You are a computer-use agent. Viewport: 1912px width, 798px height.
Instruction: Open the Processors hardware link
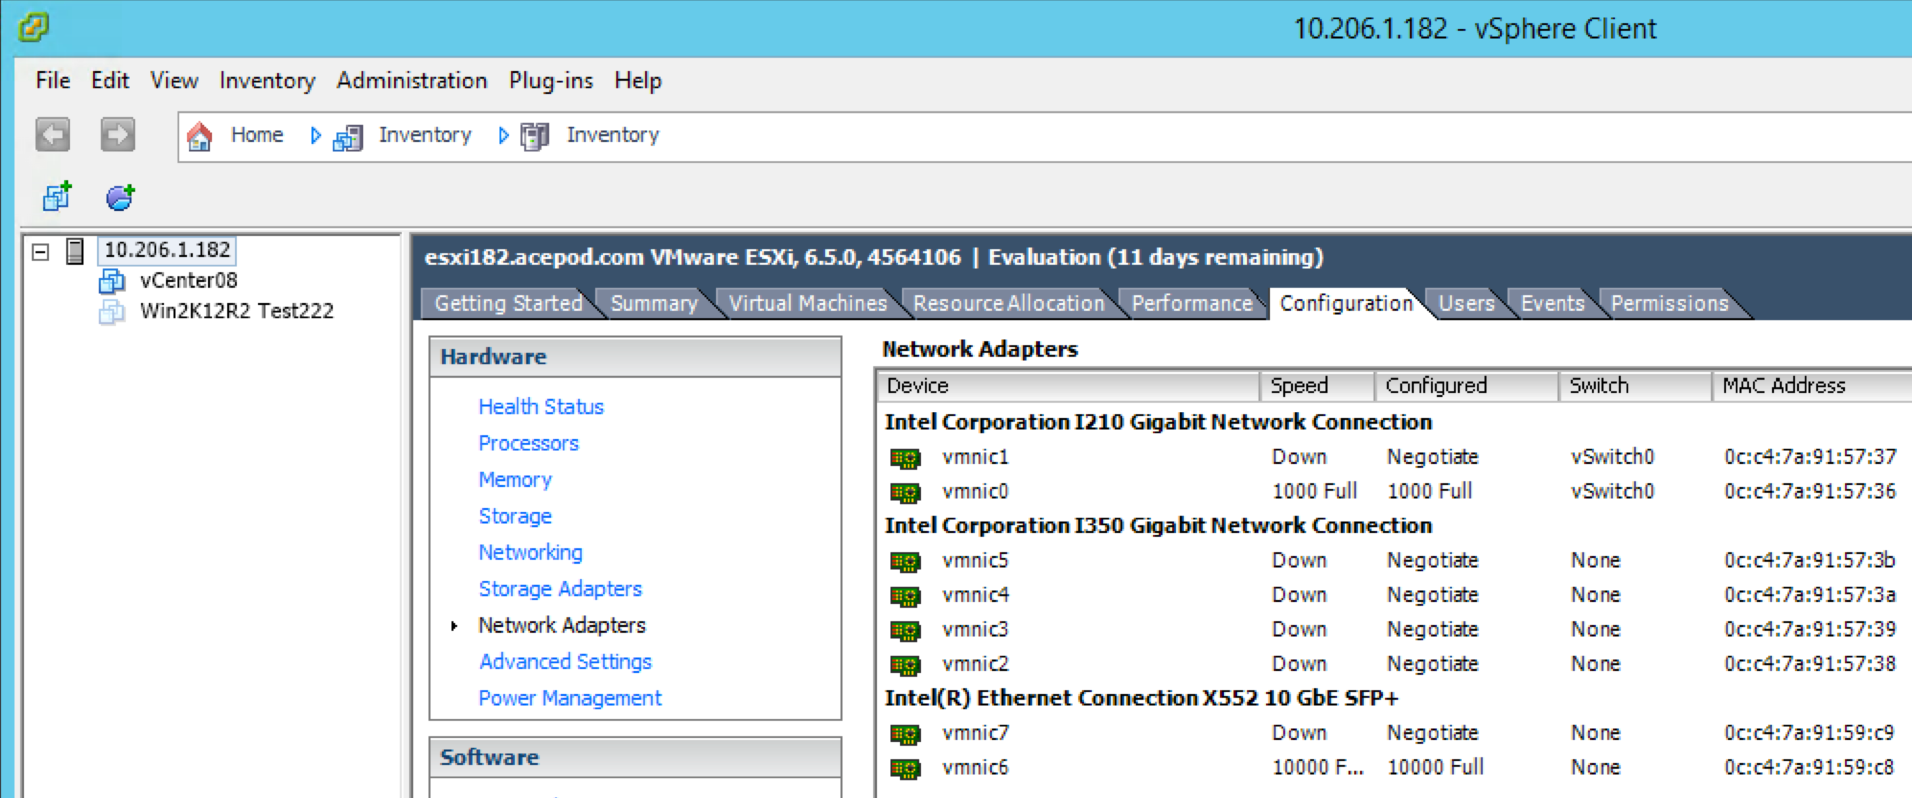point(528,443)
